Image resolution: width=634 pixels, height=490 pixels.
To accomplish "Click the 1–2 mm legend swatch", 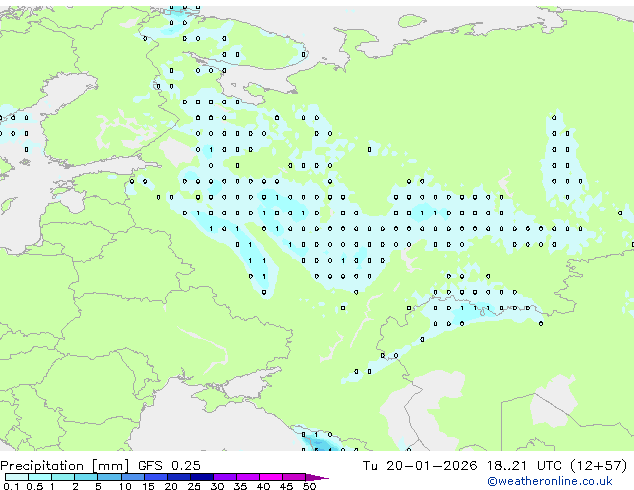I will point(63,477).
